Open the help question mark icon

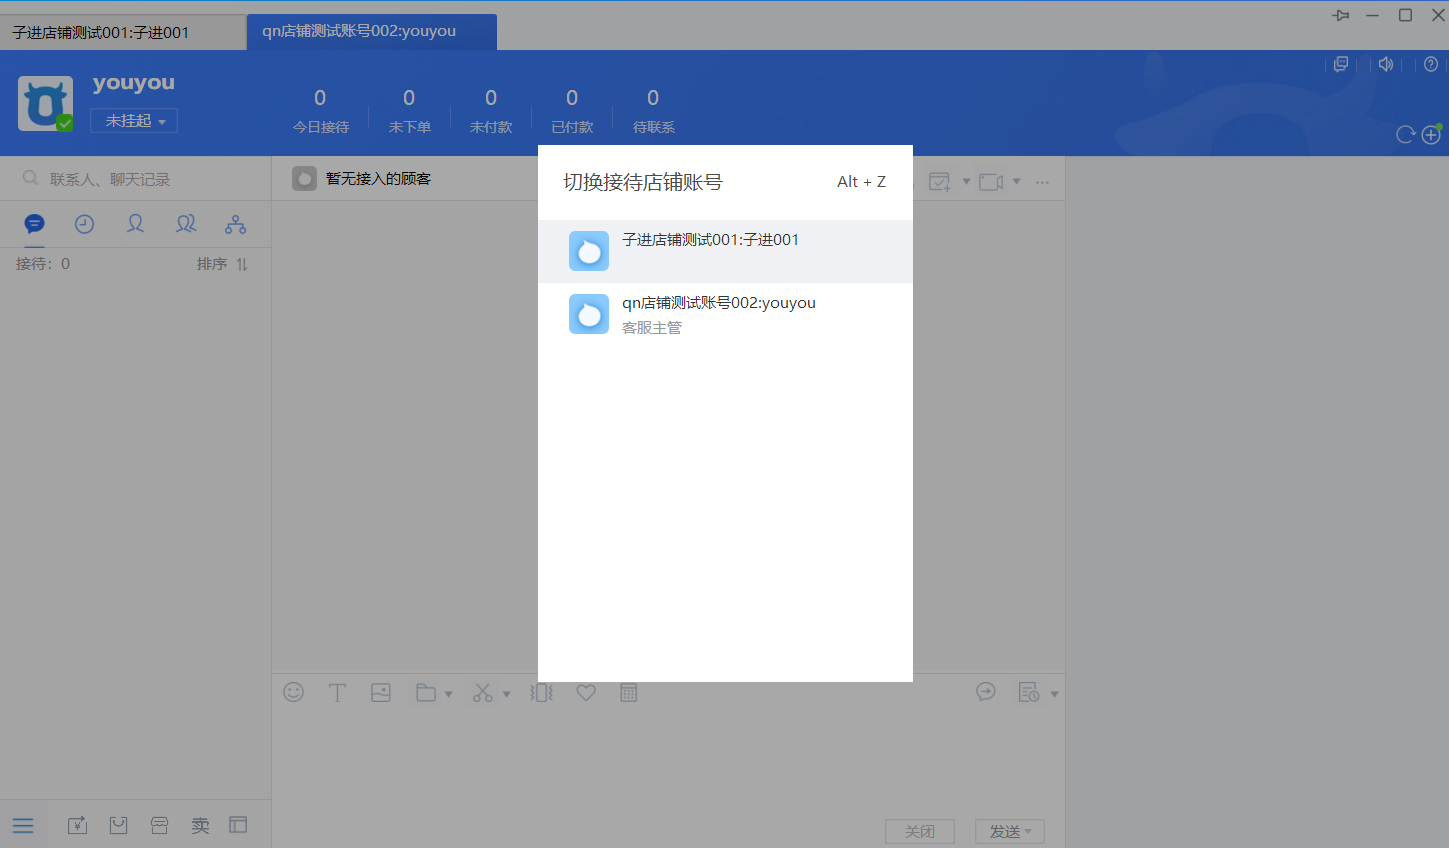[x=1431, y=64]
